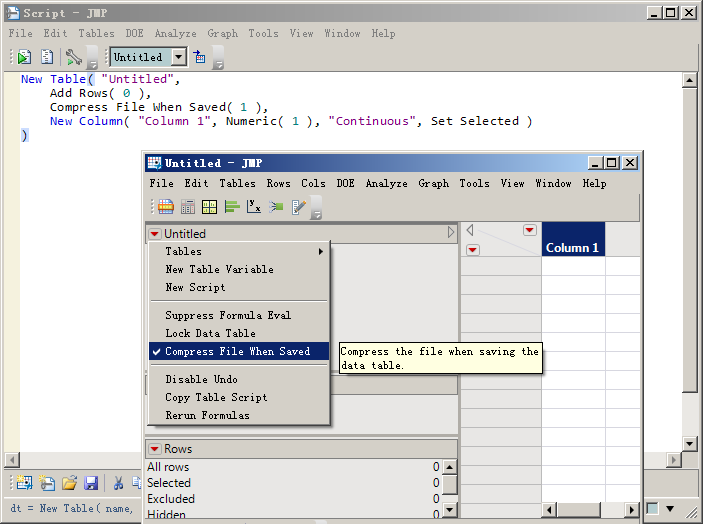Toggle Disable Undo option
Image resolution: width=703 pixels, height=524 pixels.
(x=239, y=379)
